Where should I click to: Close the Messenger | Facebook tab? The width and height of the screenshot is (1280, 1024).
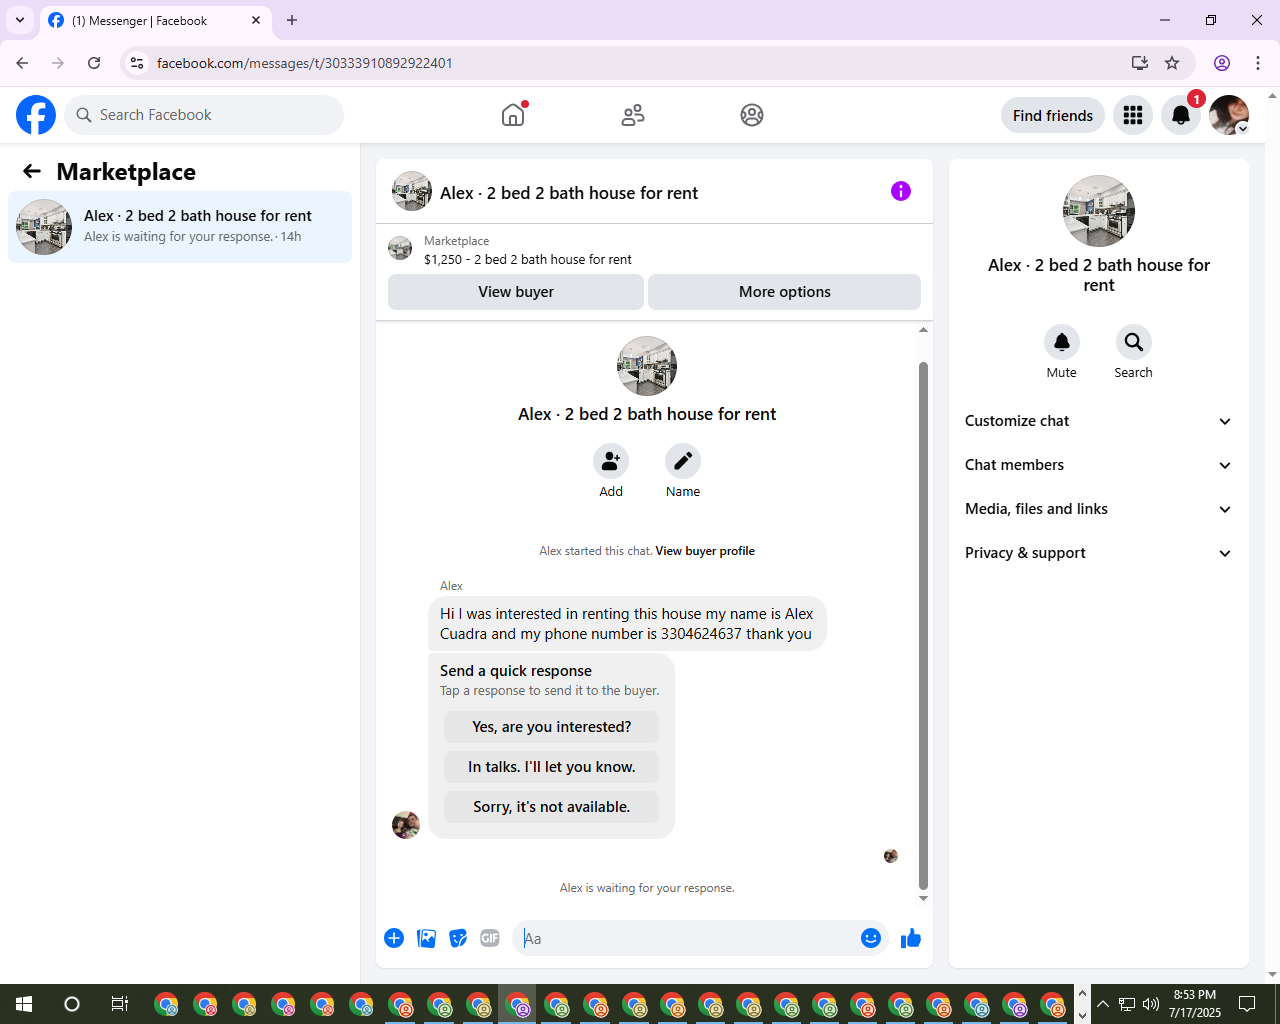[256, 20]
